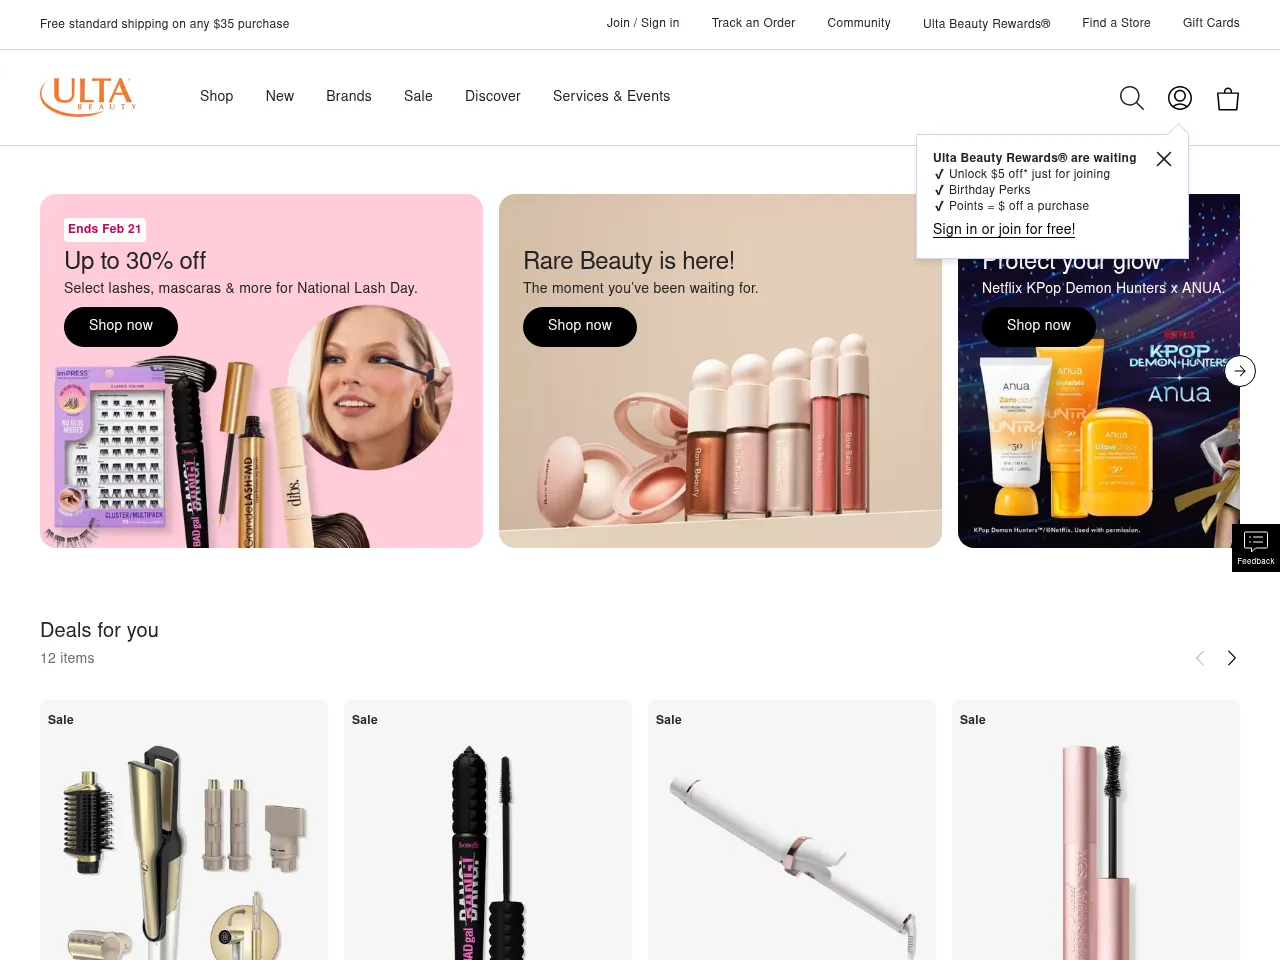
Task: Open the shopping bag icon
Action: [x=1228, y=98]
